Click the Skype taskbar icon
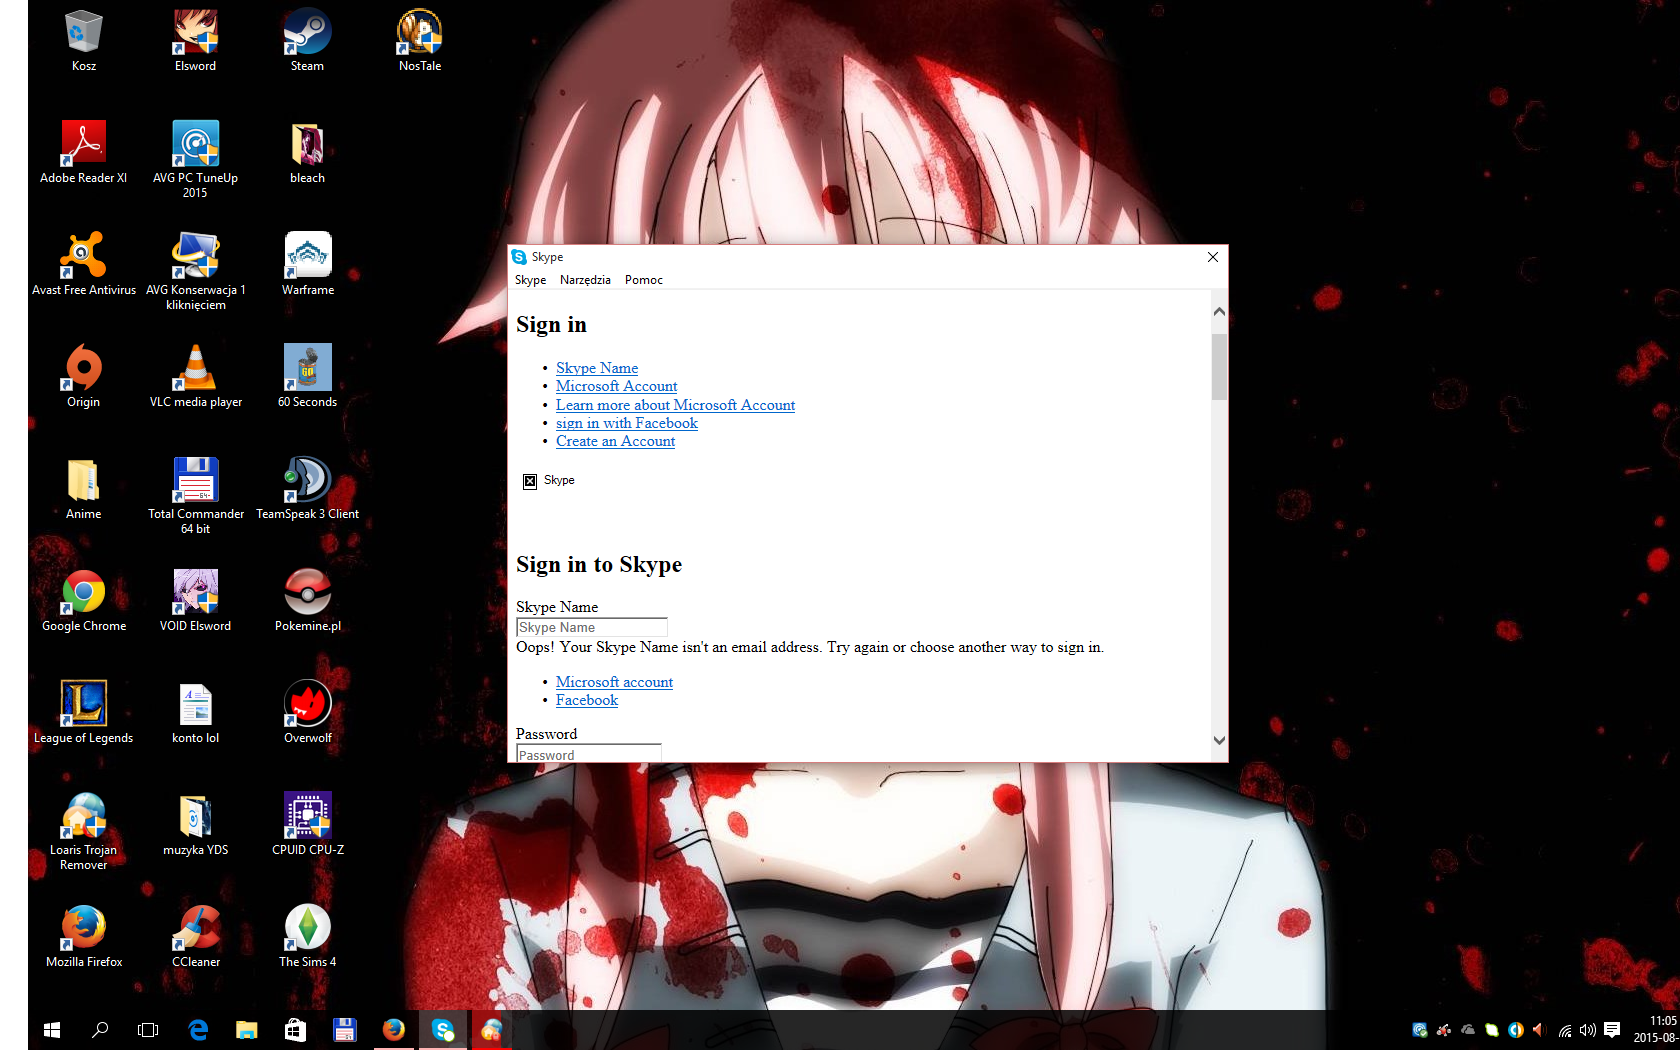The height and width of the screenshot is (1050, 1680). click(442, 1029)
